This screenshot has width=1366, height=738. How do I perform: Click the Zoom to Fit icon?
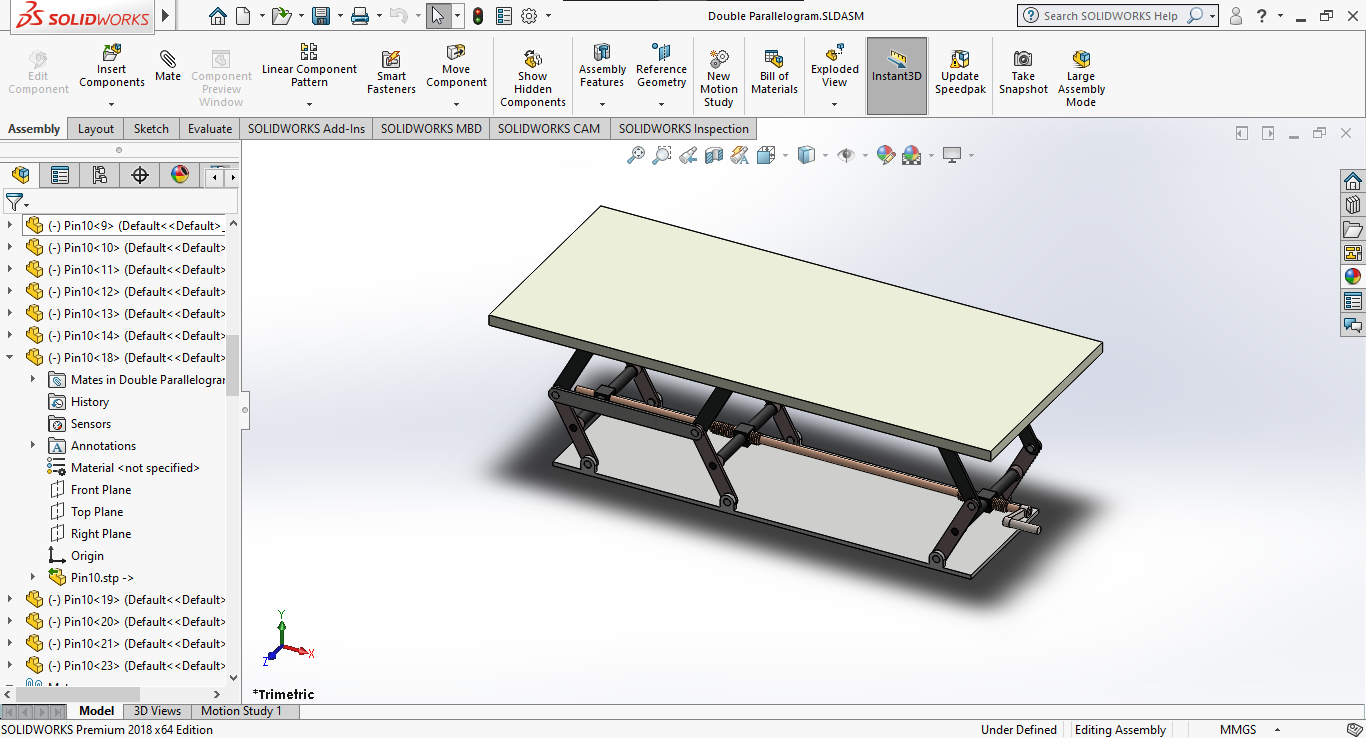pyautogui.click(x=635, y=155)
